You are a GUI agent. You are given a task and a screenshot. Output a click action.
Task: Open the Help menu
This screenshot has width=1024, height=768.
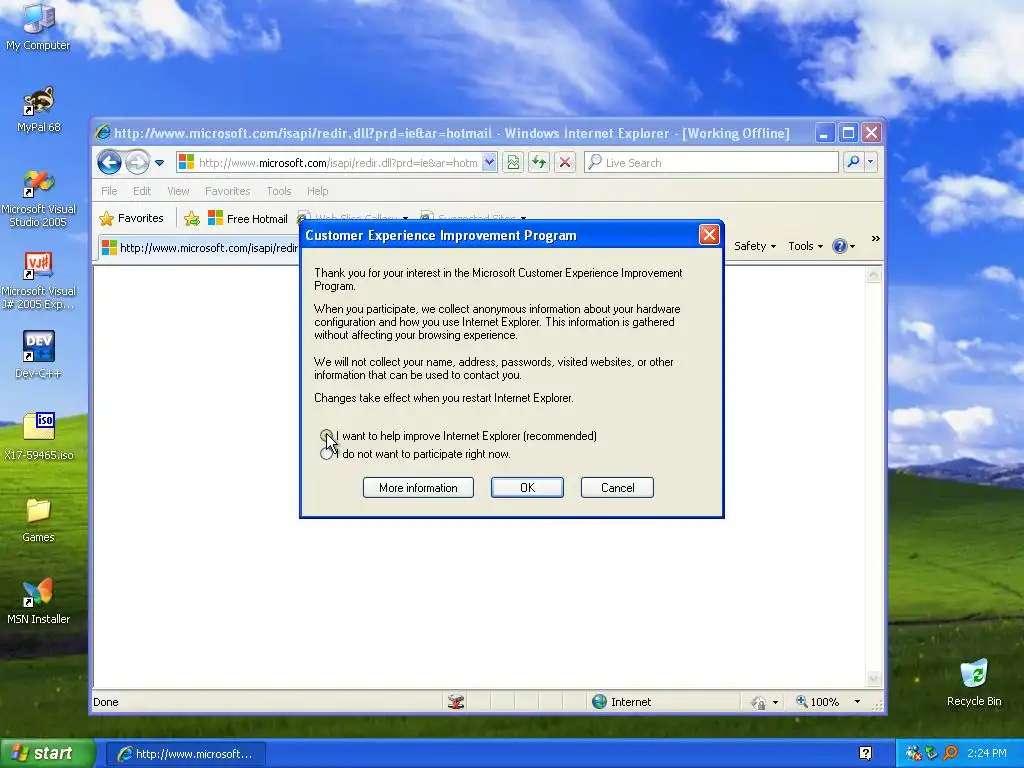tap(317, 191)
